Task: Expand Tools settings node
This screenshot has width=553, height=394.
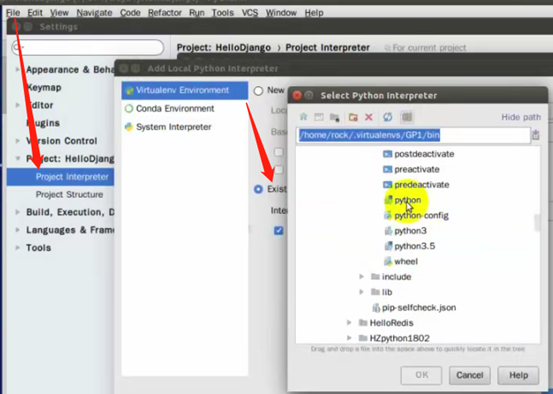Action: pyautogui.click(x=18, y=248)
